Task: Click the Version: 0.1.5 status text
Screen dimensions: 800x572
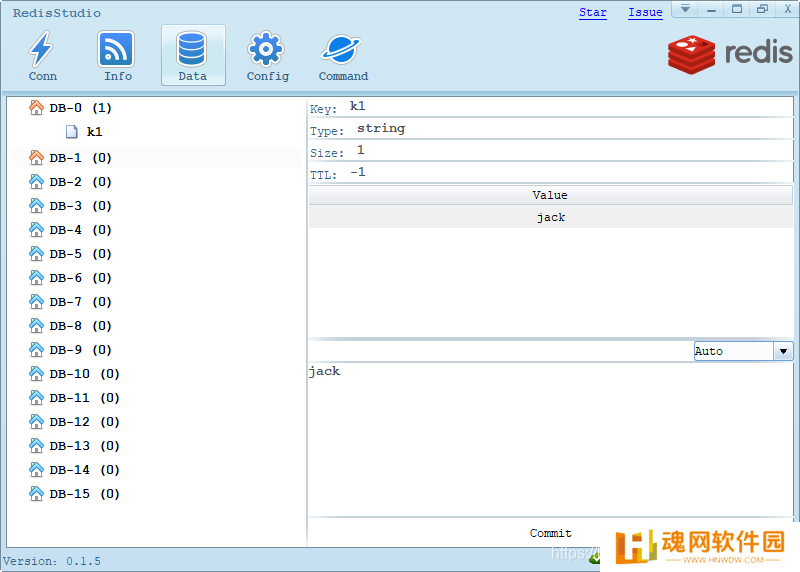Action: tap(52, 561)
